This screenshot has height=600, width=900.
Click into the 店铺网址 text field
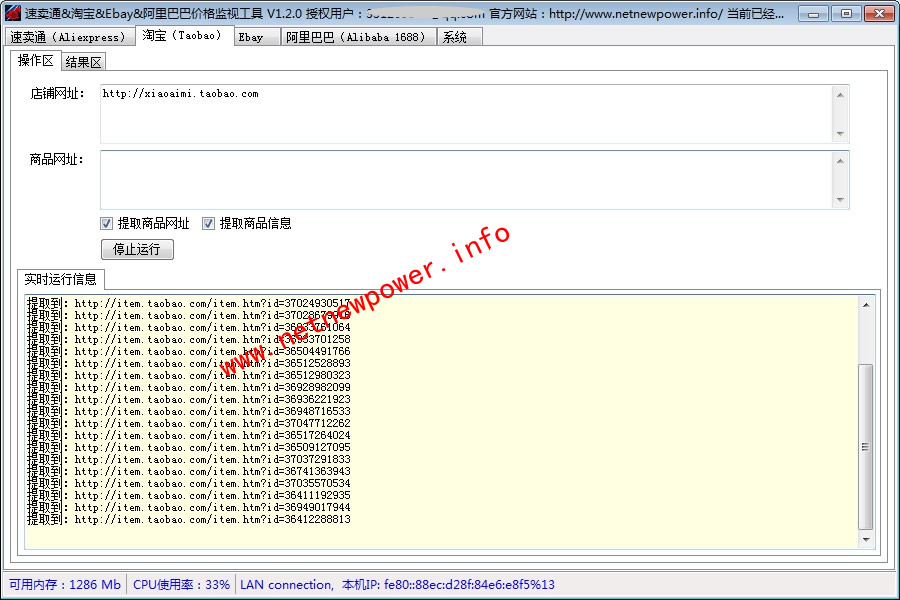[x=465, y=114]
